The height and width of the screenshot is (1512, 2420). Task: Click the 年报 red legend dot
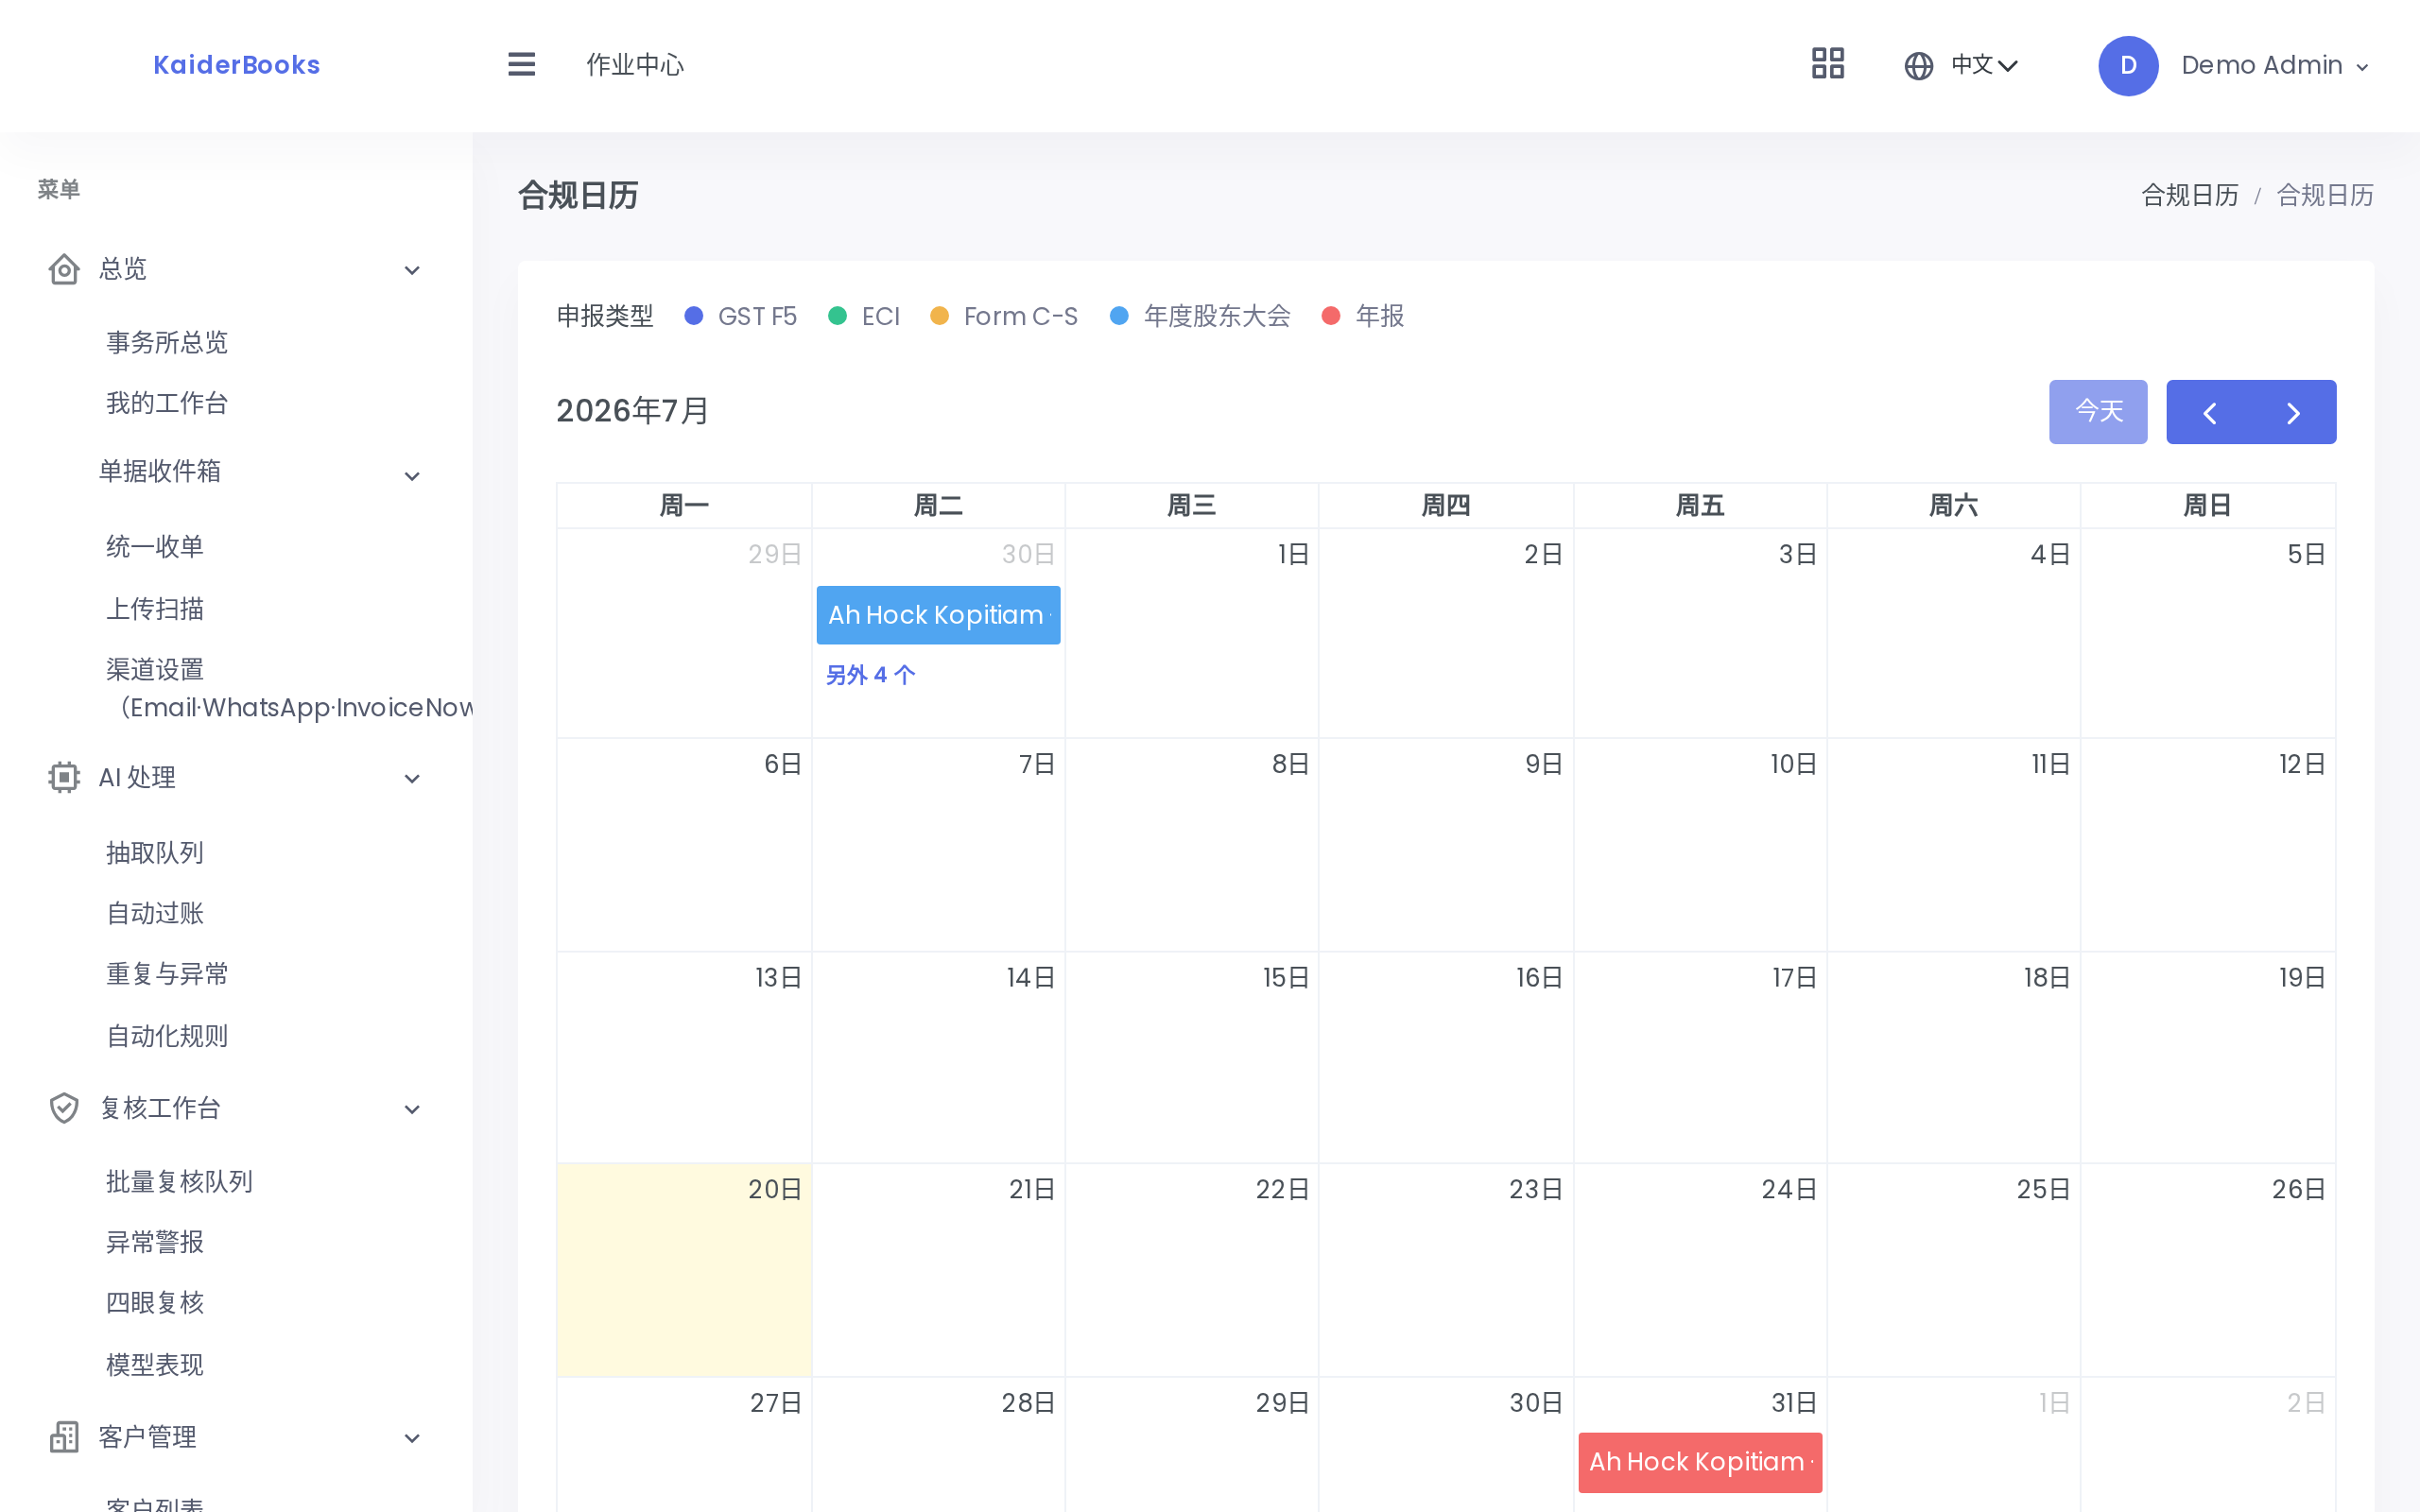click(1330, 316)
